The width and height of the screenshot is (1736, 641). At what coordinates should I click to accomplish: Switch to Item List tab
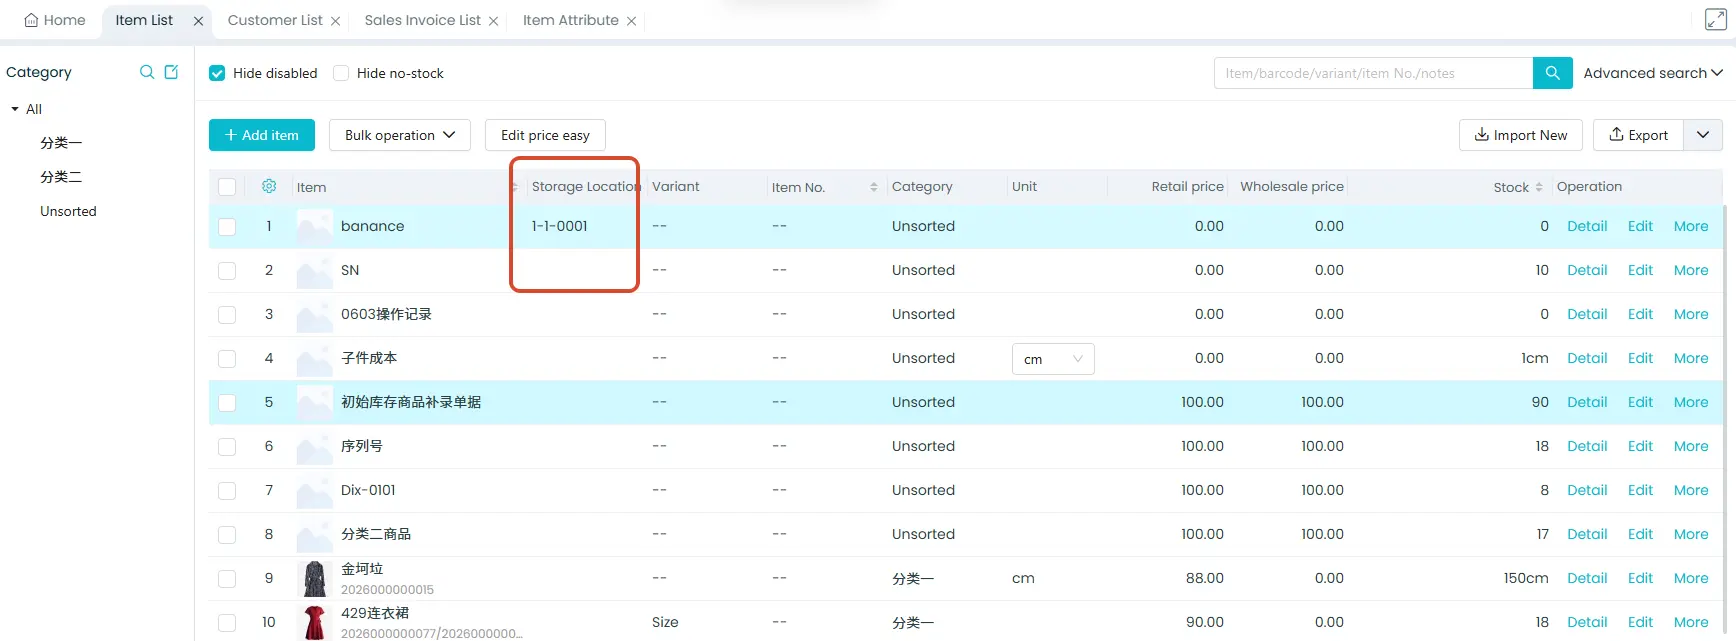[x=144, y=20]
